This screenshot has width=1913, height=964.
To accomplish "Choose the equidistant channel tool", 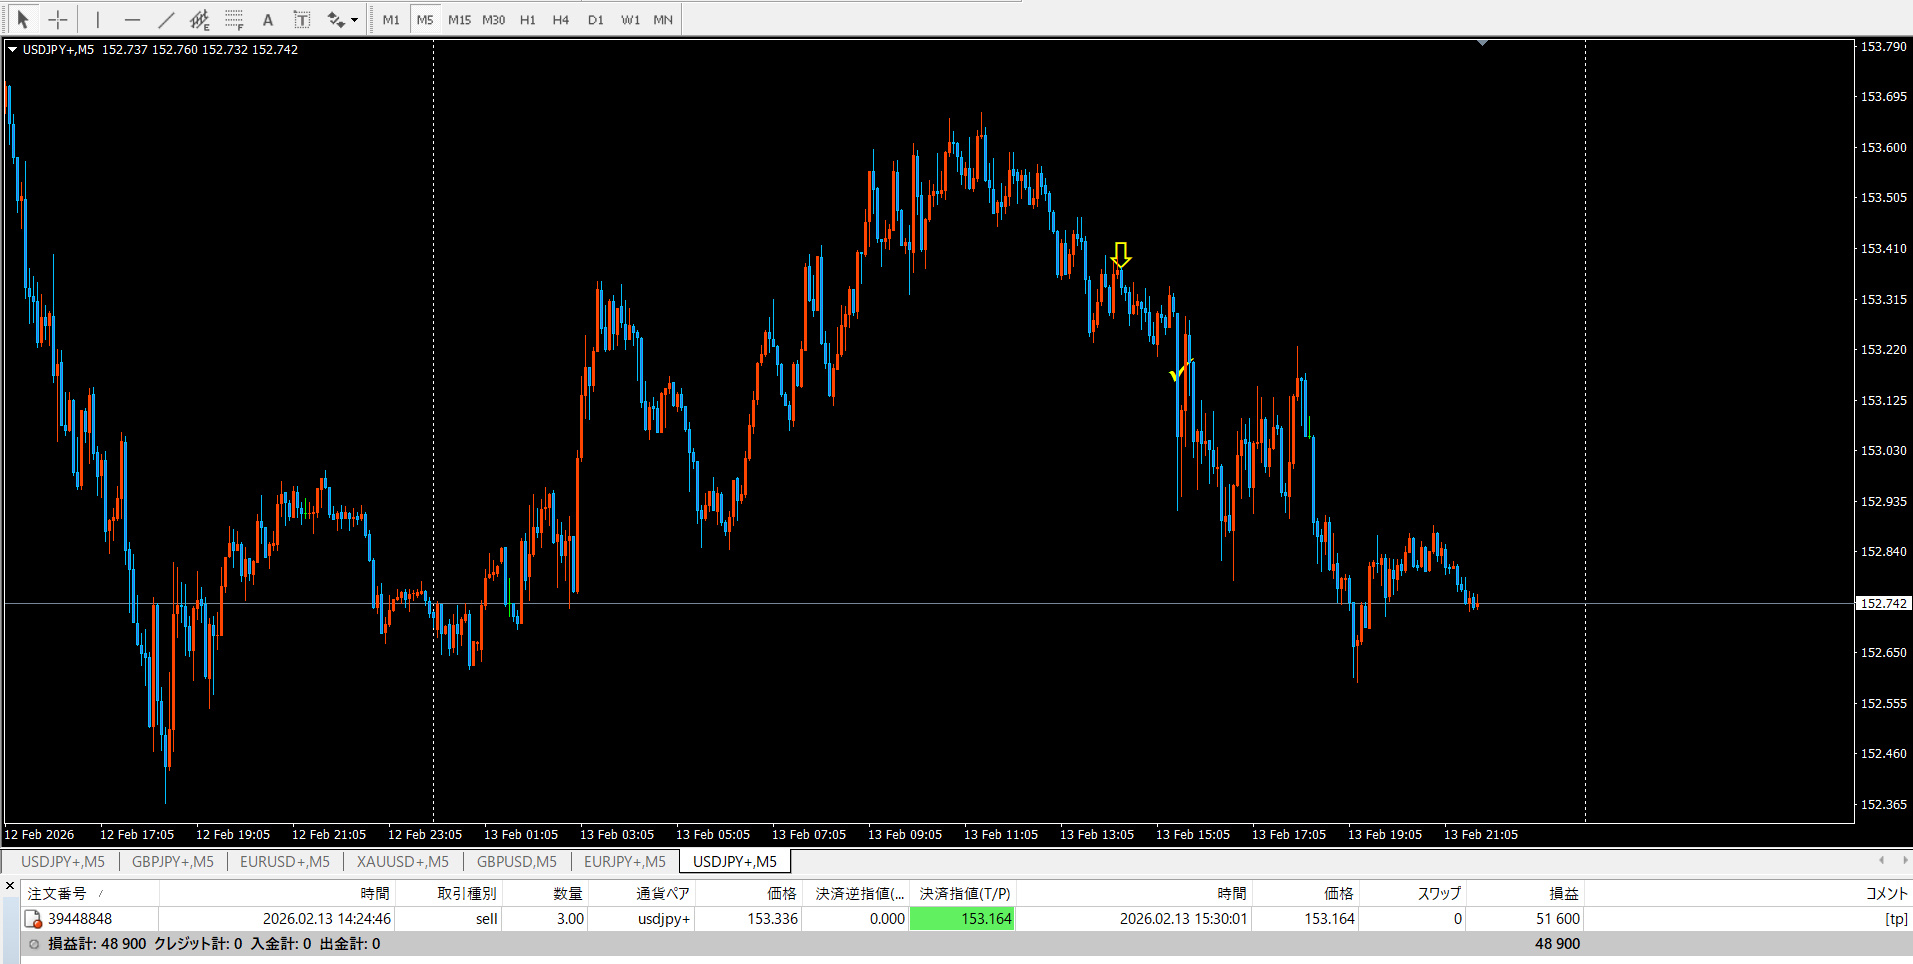I will (200, 19).
